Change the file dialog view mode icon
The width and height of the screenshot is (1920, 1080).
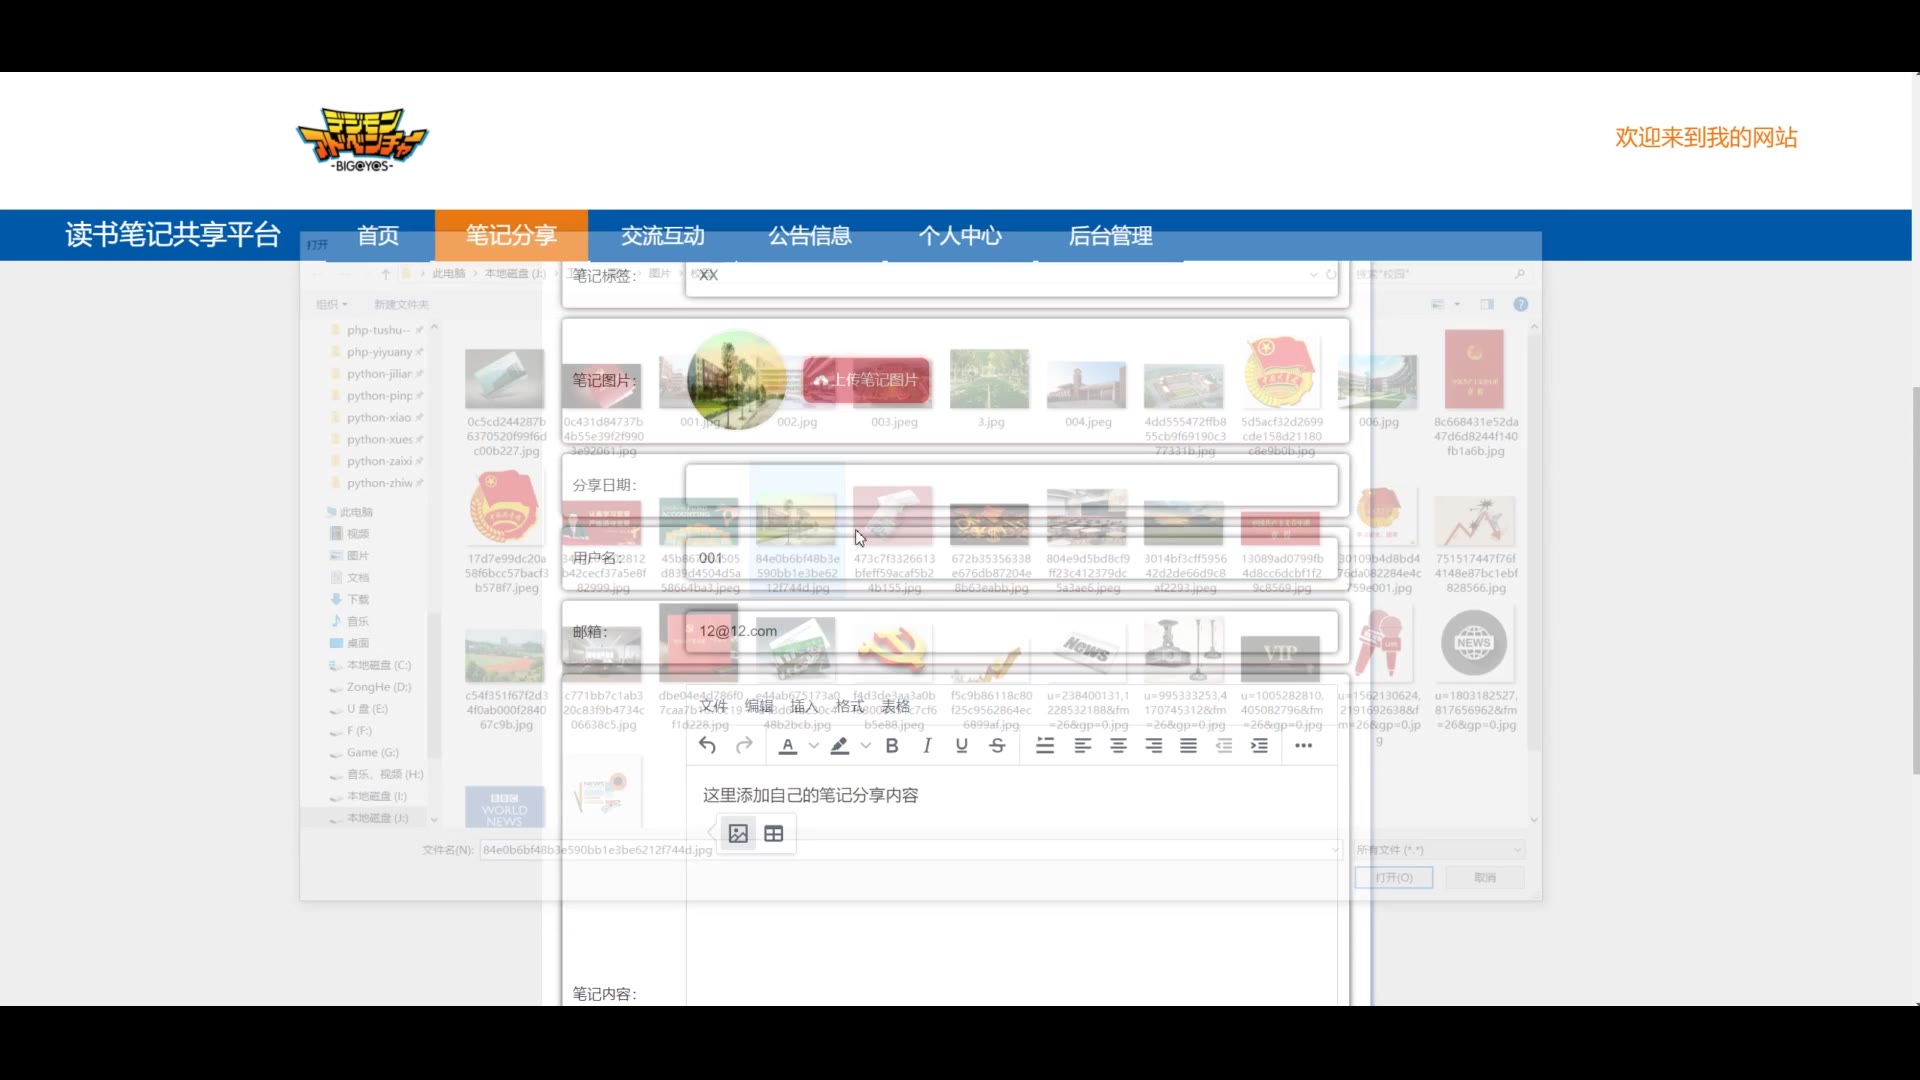click(x=1438, y=304)
